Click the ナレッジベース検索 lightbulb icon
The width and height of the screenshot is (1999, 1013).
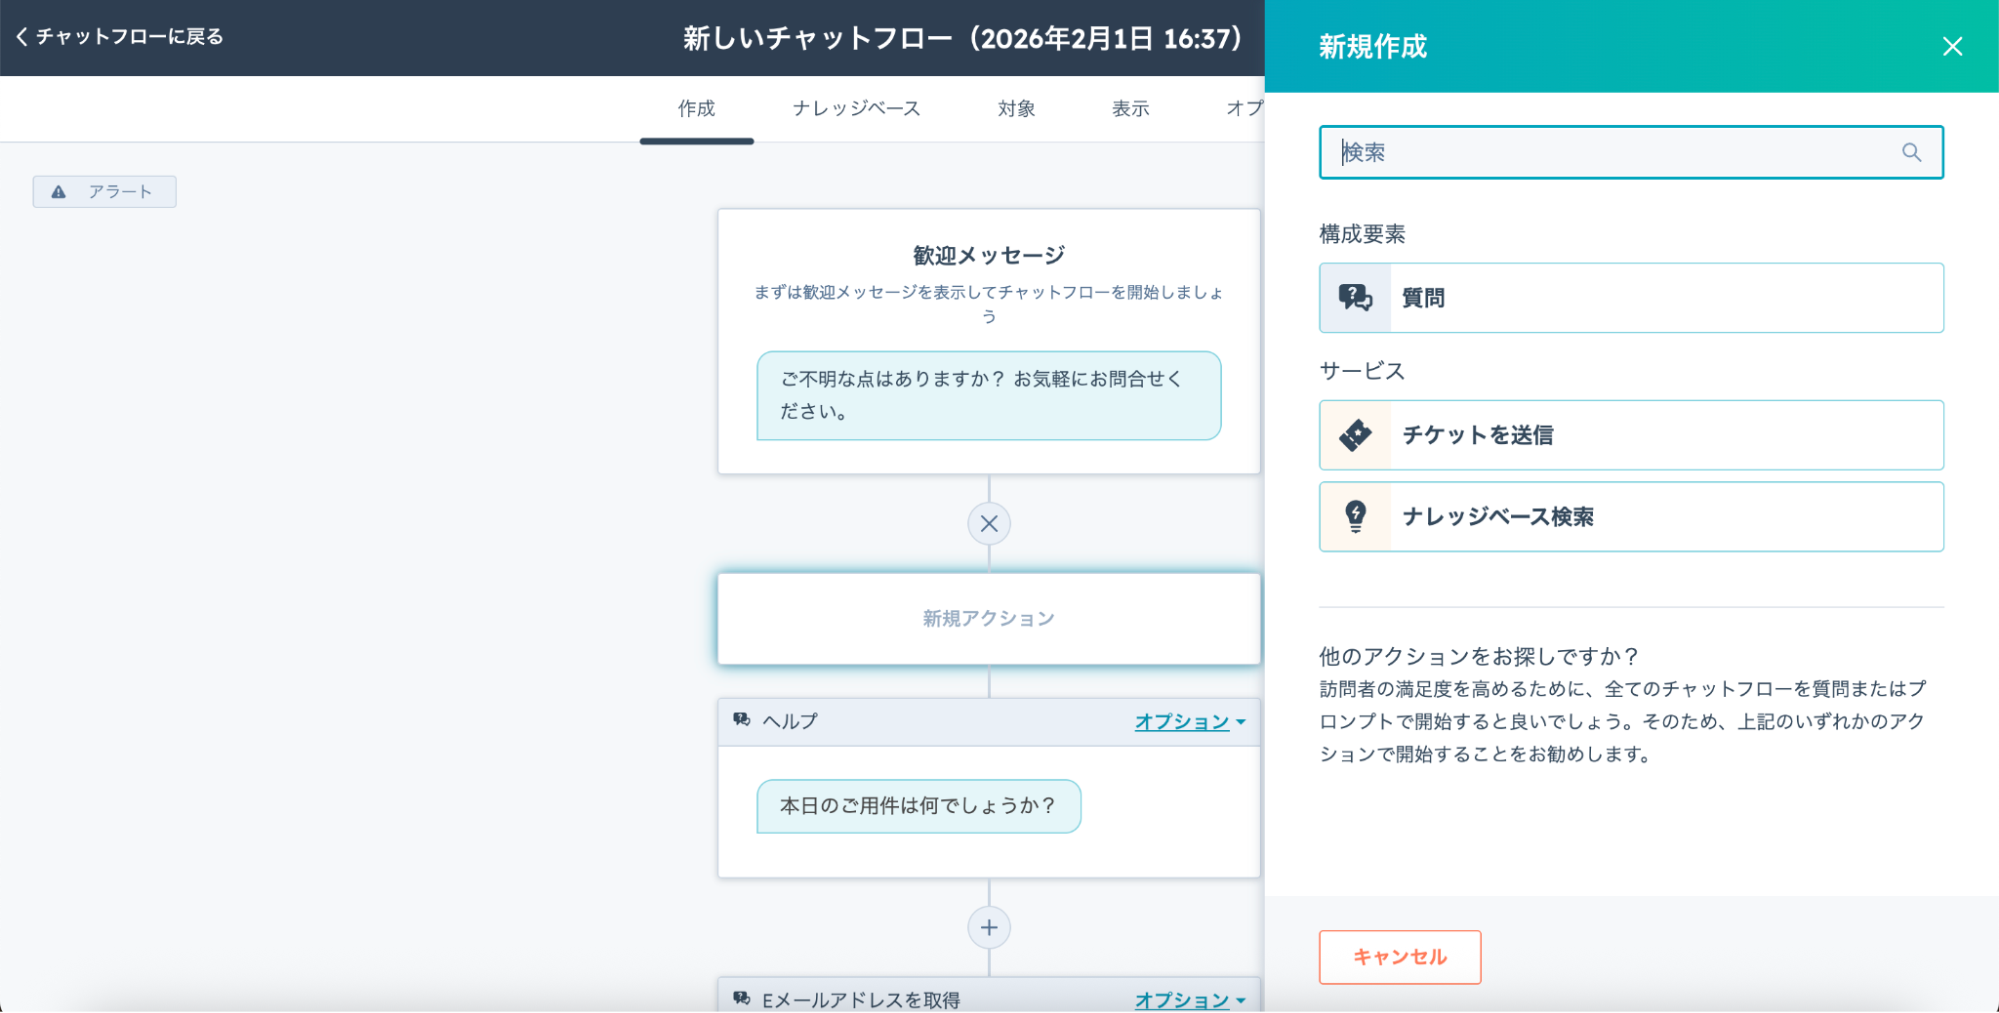(1355, 517)
